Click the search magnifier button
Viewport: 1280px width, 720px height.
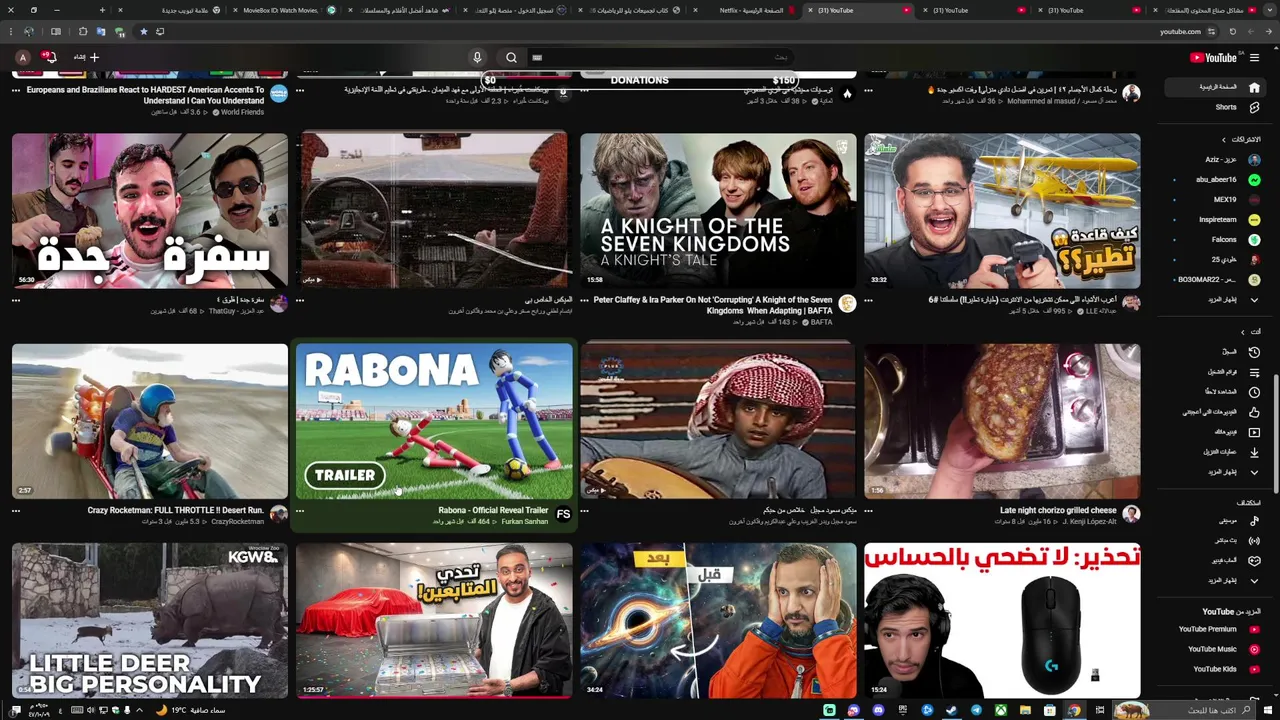tap(511, 57)
